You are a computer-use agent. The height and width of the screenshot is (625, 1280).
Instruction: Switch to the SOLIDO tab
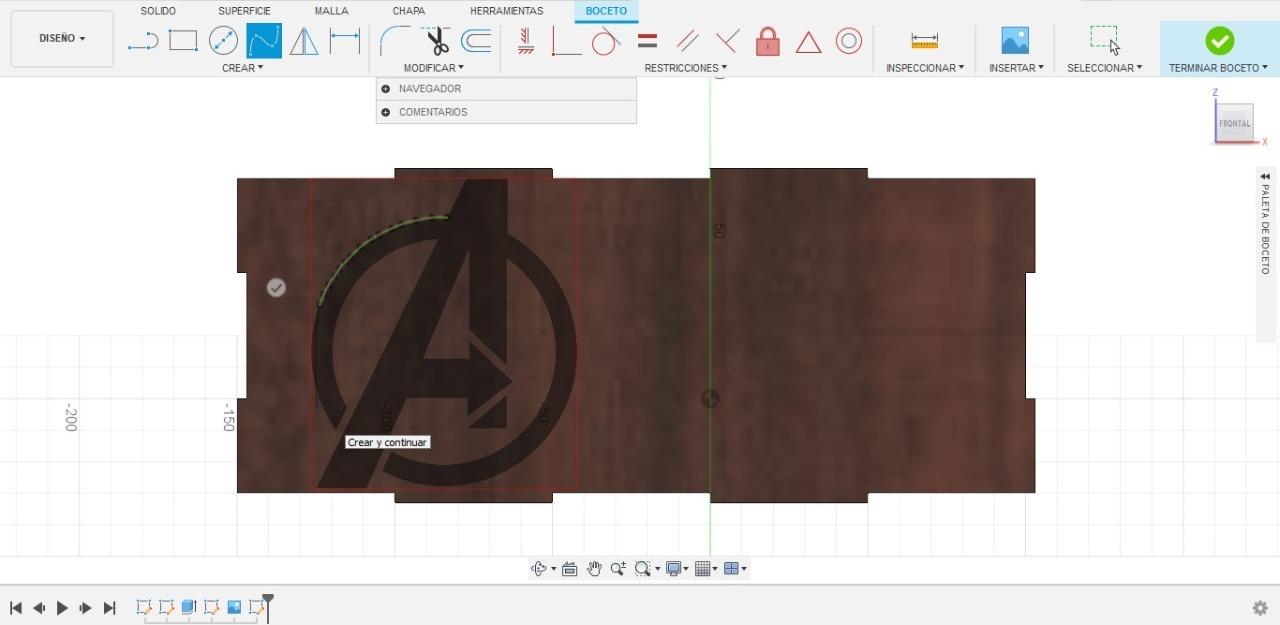158,11
